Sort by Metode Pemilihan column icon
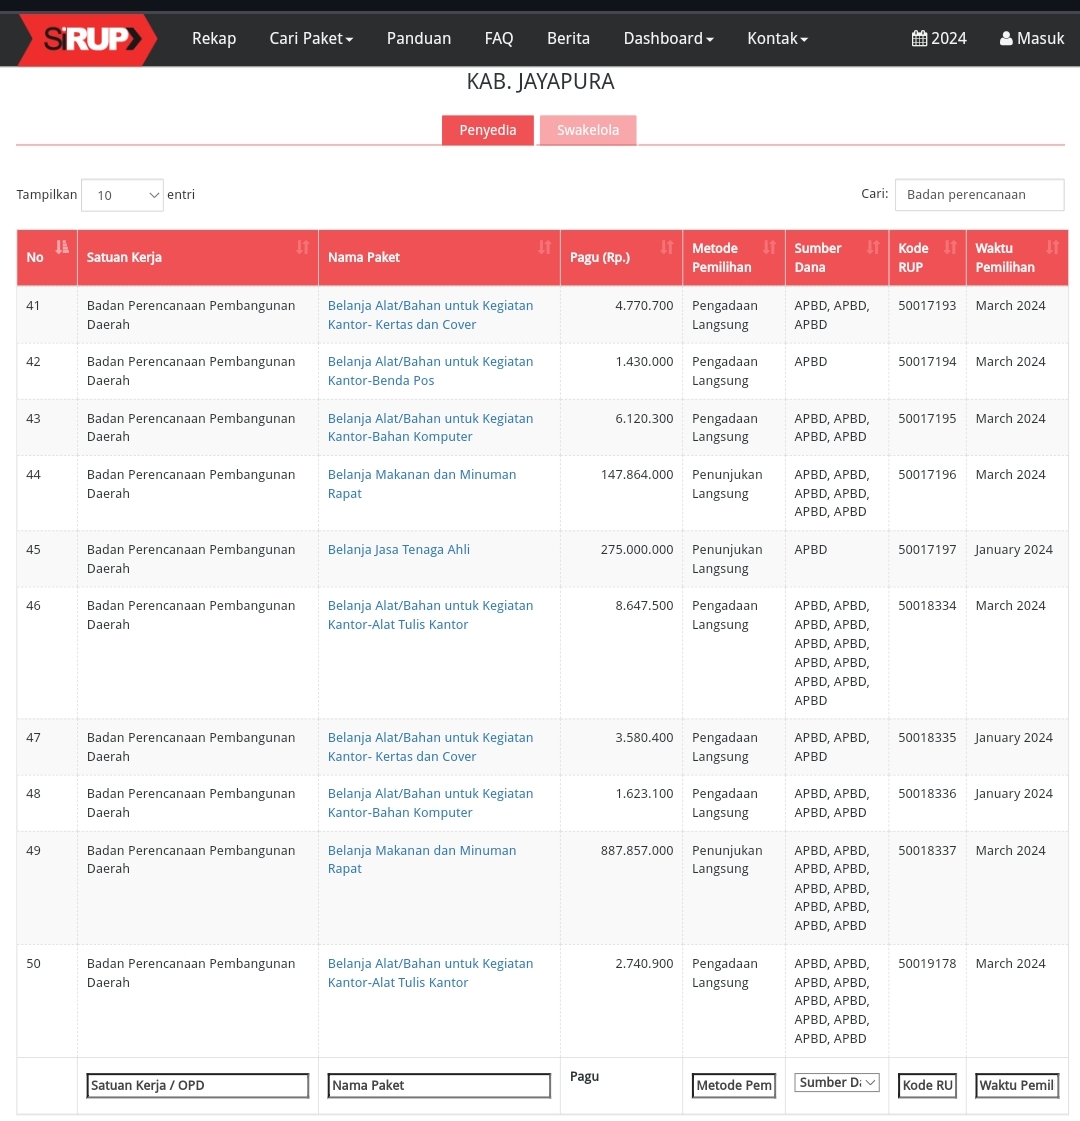 coord(770,247)
